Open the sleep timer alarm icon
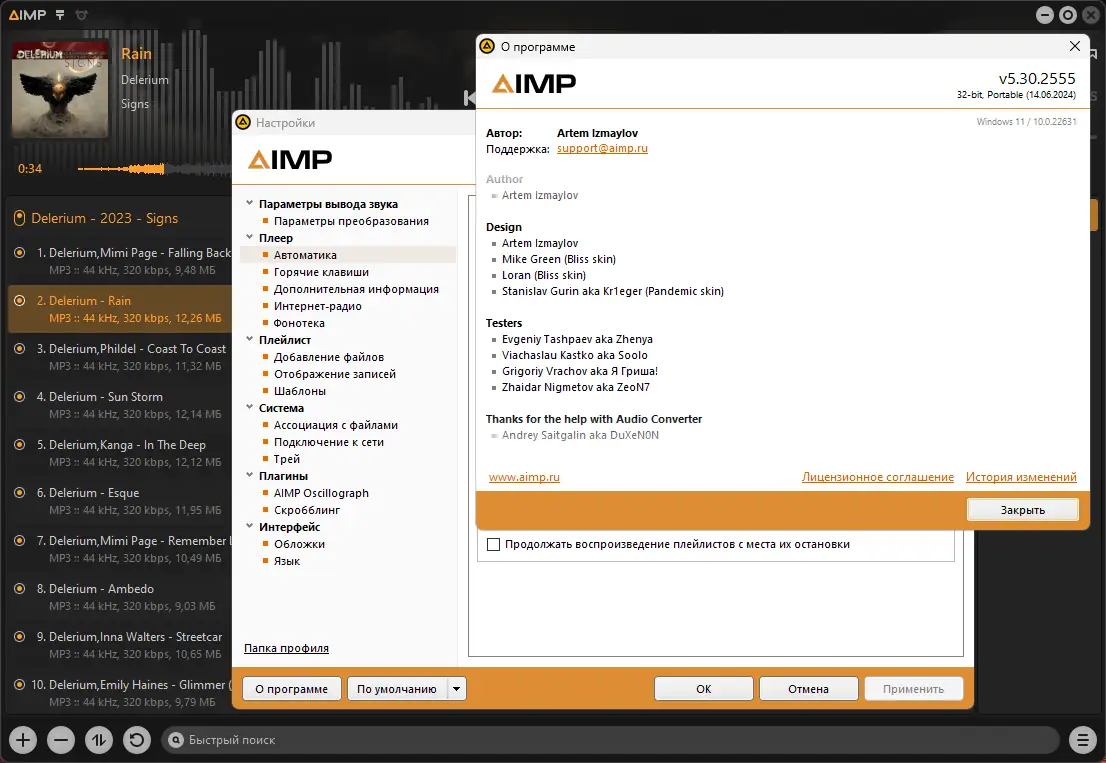The image size is (1106, 763). [81, 15]
